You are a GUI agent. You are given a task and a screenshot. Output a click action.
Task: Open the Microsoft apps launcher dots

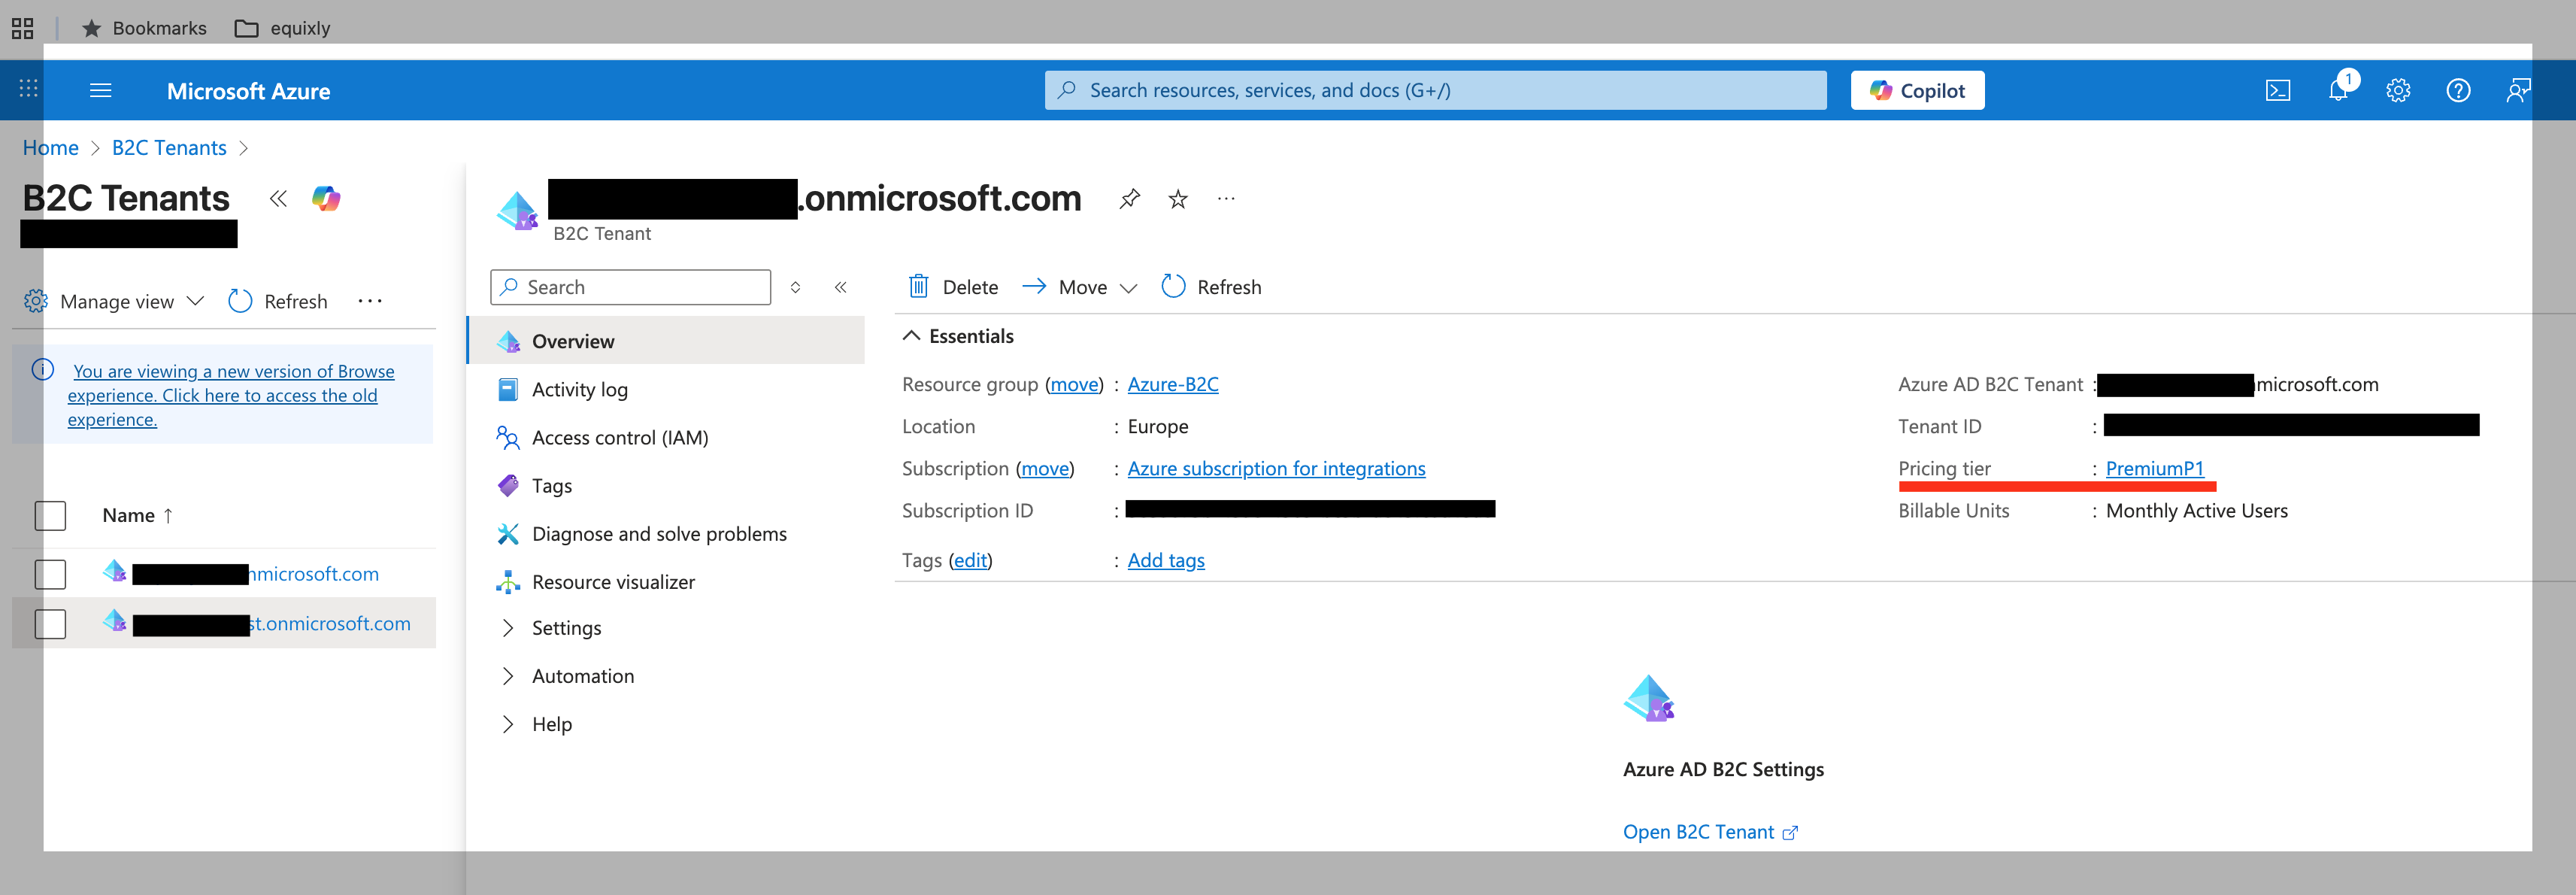coord(28,89)
